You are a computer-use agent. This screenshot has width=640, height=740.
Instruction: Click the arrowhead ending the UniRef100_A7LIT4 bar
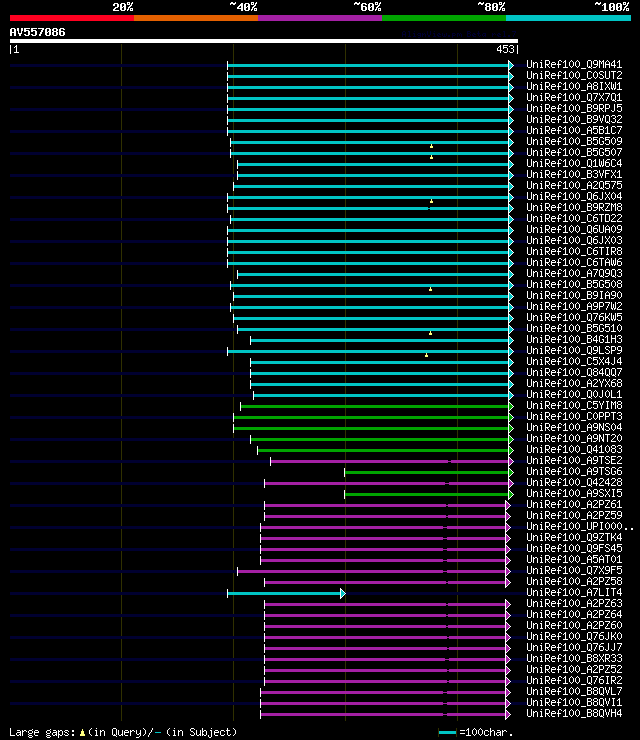tap(343, 593)
